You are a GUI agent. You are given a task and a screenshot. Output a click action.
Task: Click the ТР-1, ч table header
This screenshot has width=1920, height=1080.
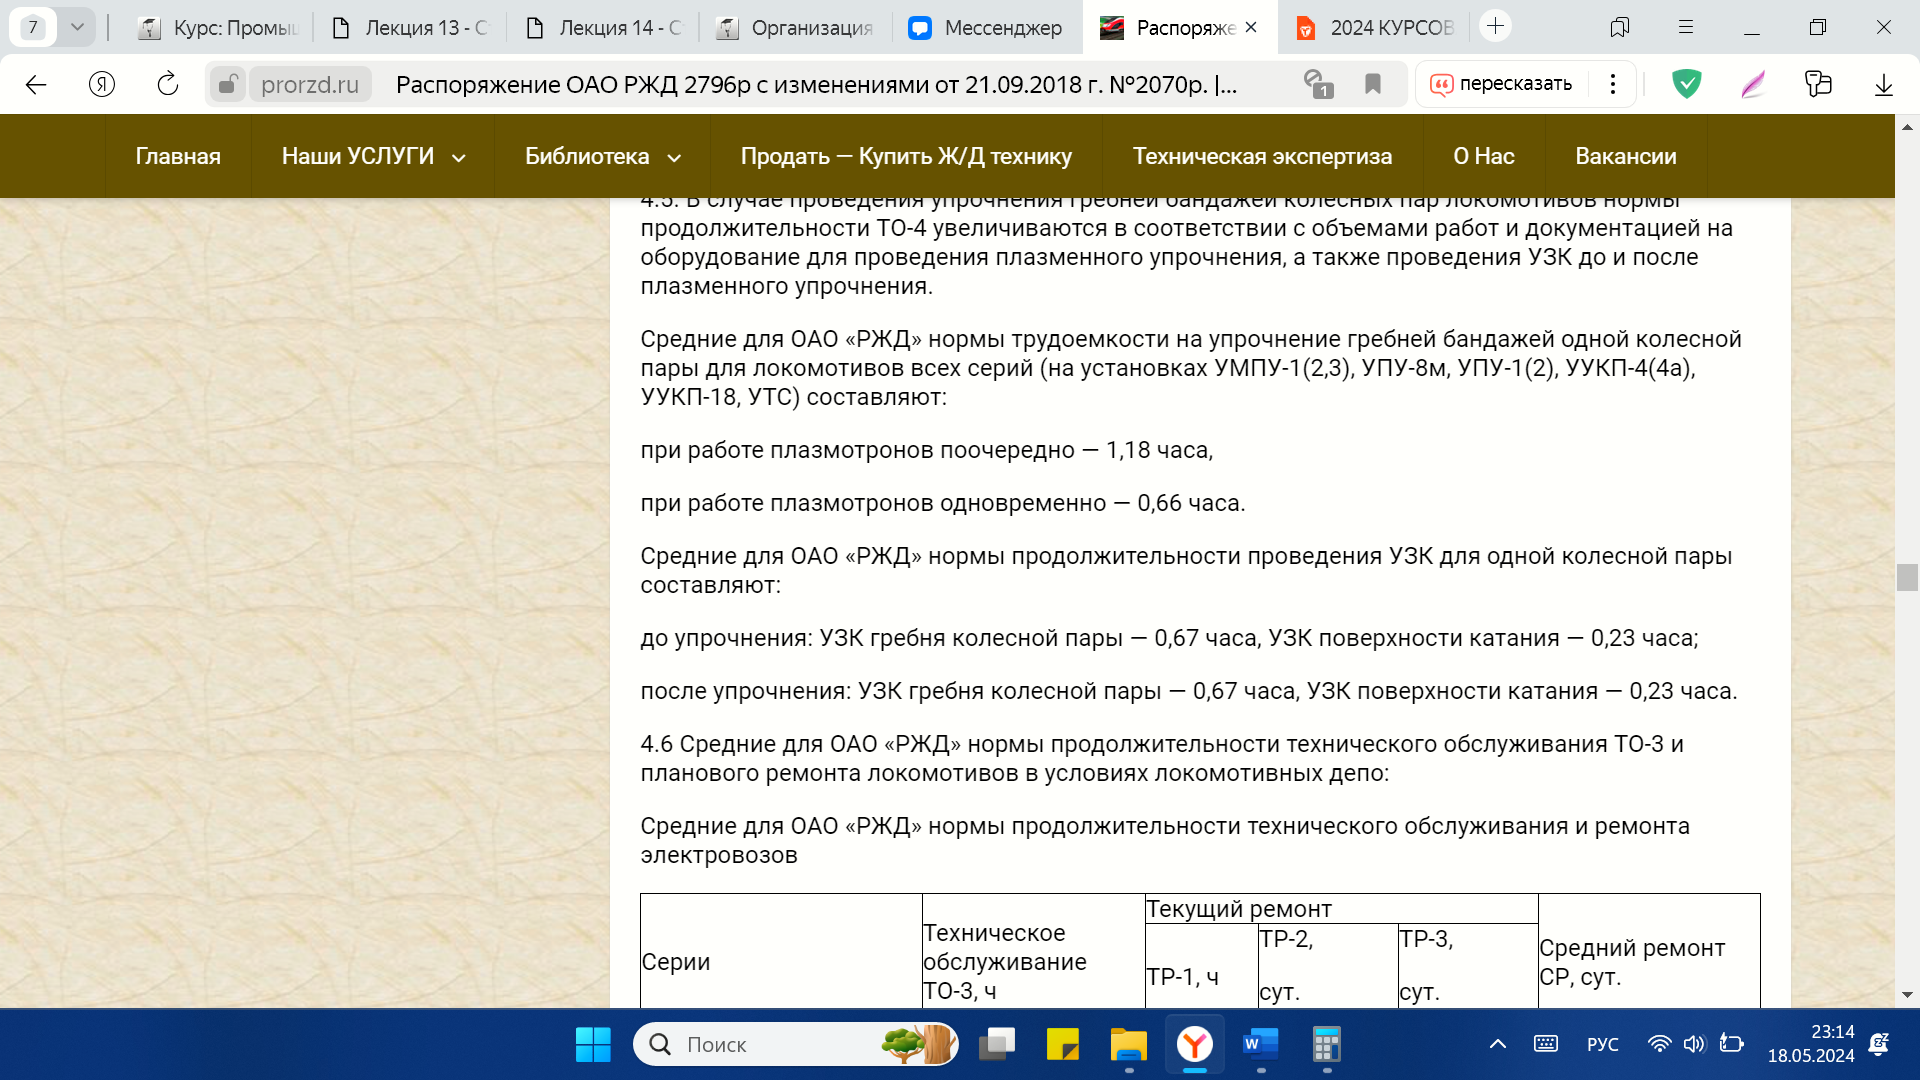coord(1201,966)
